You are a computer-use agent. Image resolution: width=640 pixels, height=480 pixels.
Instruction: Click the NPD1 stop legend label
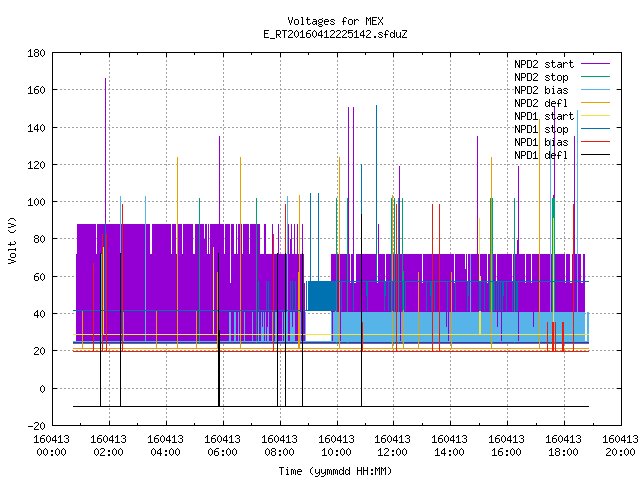[x=541, y=129]
